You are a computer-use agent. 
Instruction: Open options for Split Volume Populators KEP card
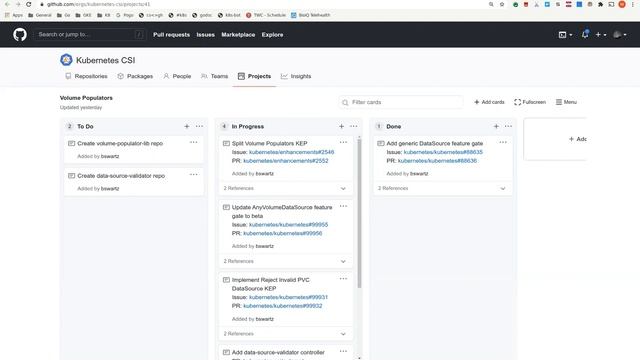(343, 142)
